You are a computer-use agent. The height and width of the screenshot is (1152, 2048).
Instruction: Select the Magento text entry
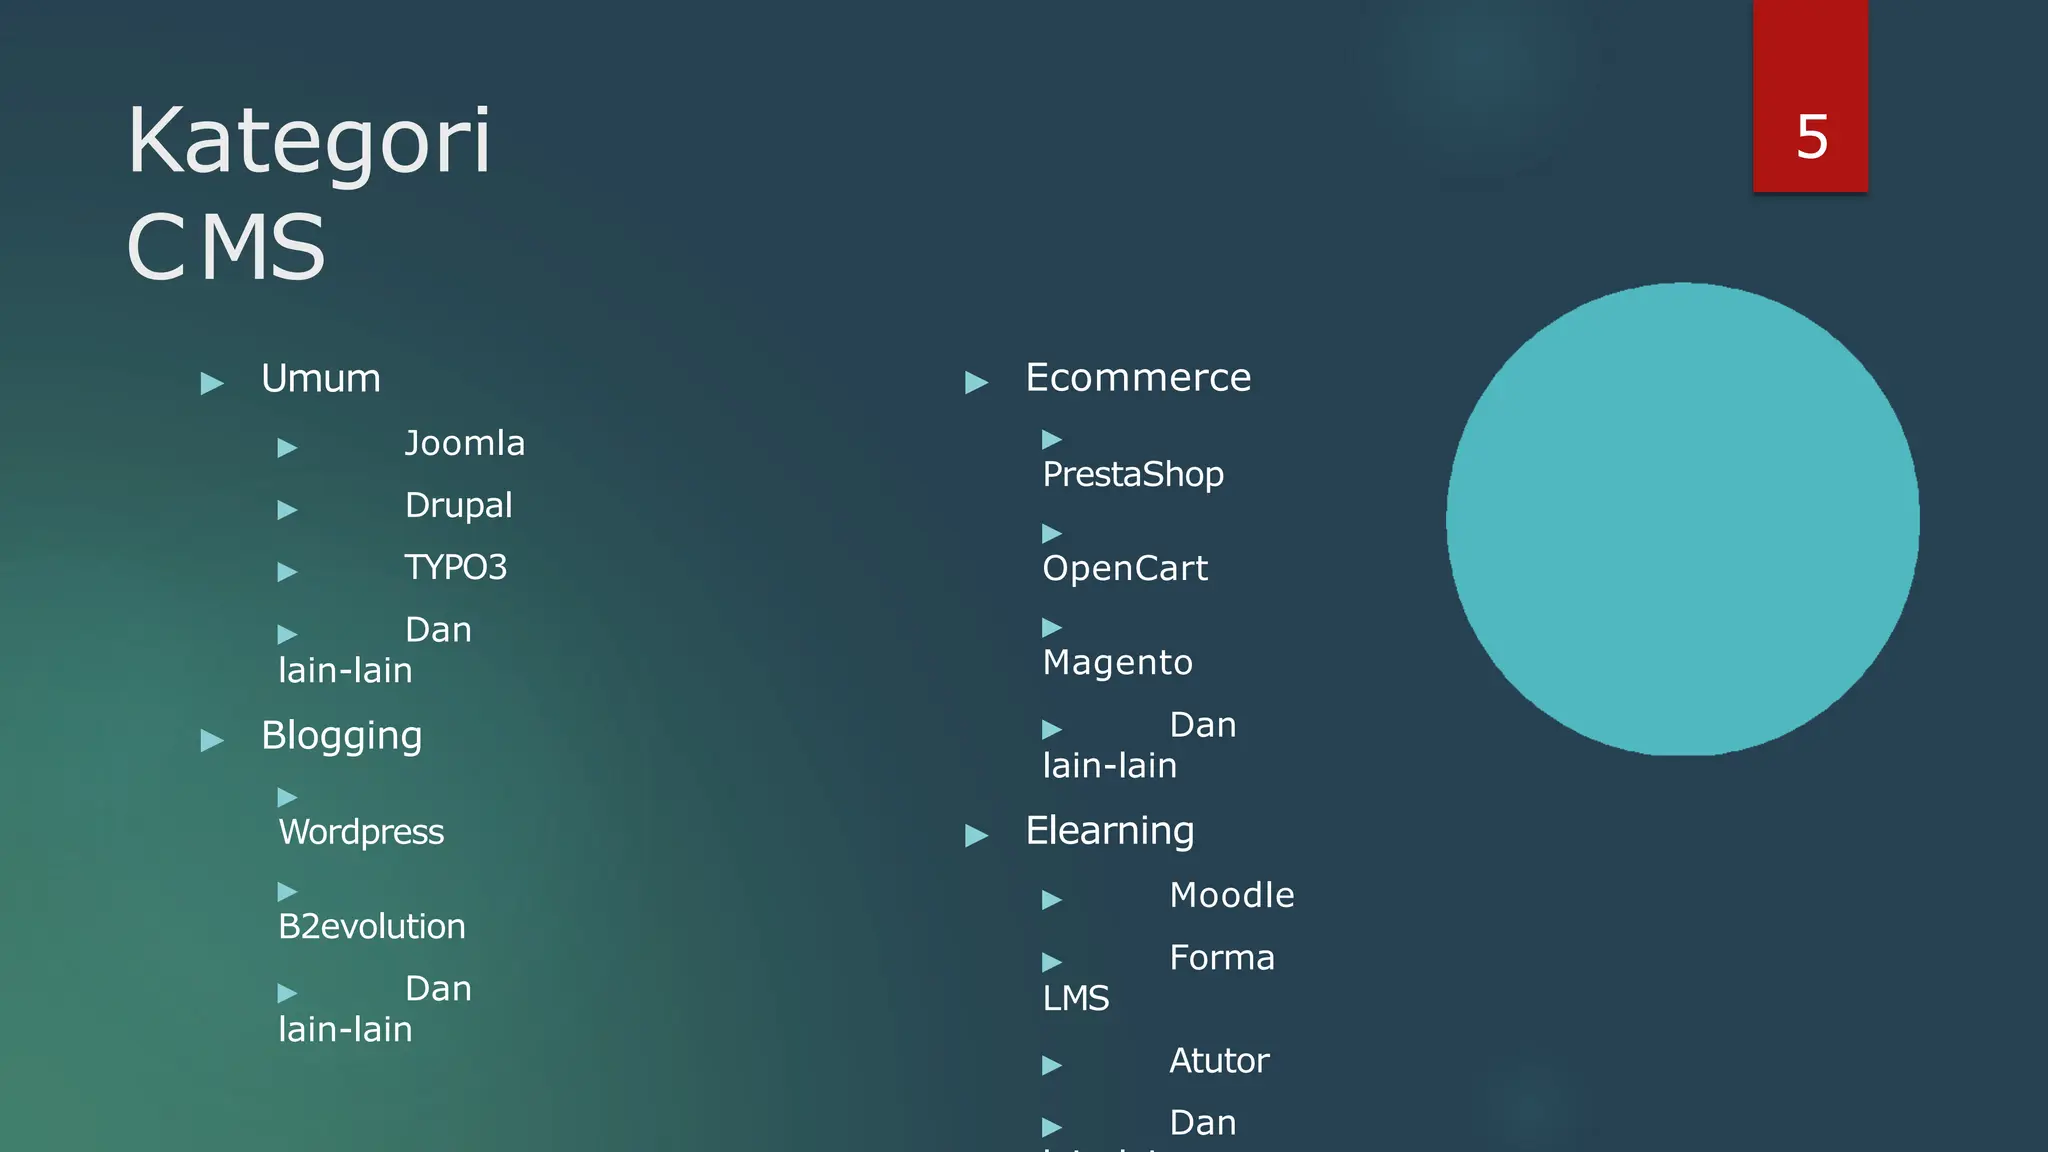tap(1118, 663)
